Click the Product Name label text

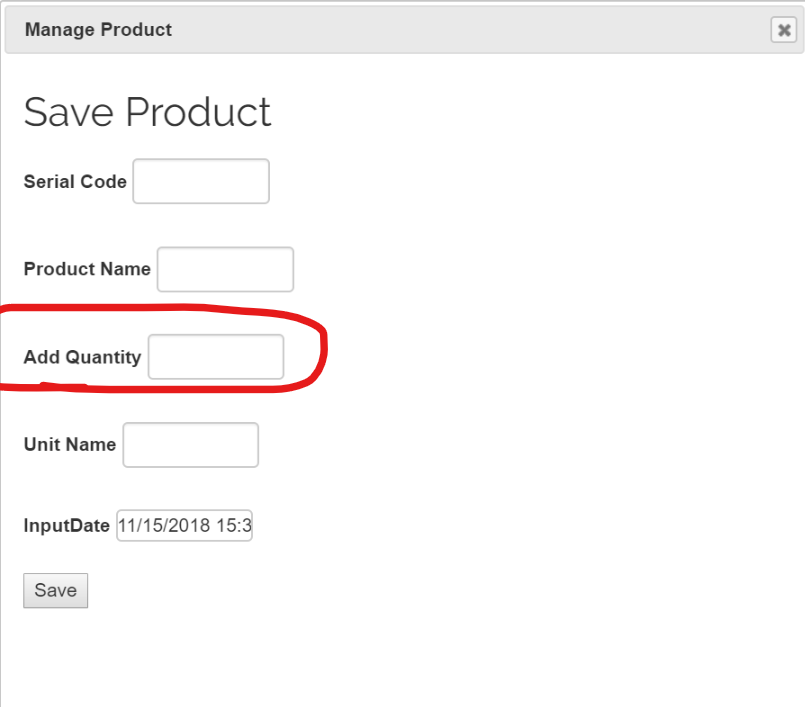pyautogui.click(x=87, y=269)
